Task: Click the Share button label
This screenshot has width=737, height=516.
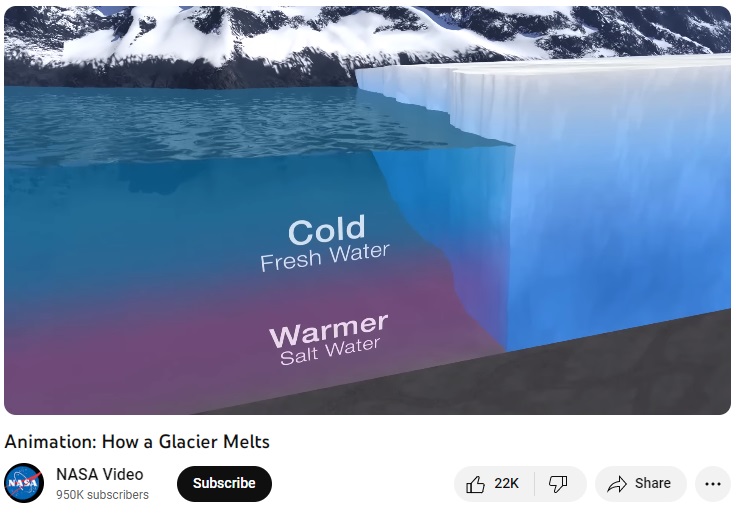Action: (652, 484)
